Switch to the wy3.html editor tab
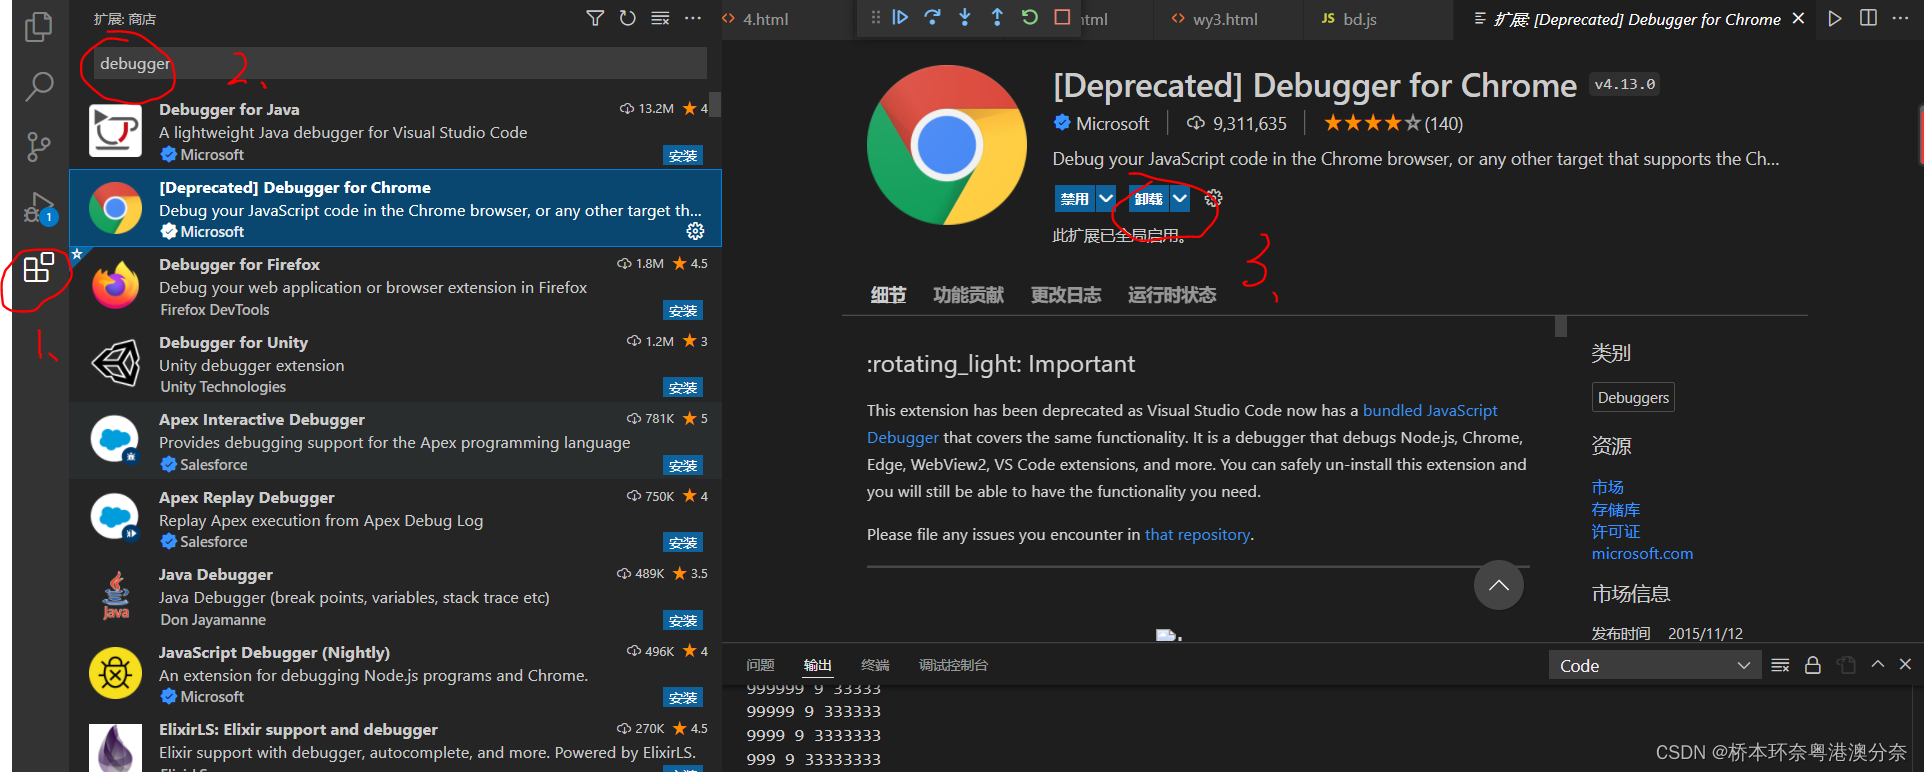Viewport: 1924px width, 772px height. [x=1225, y=19]
